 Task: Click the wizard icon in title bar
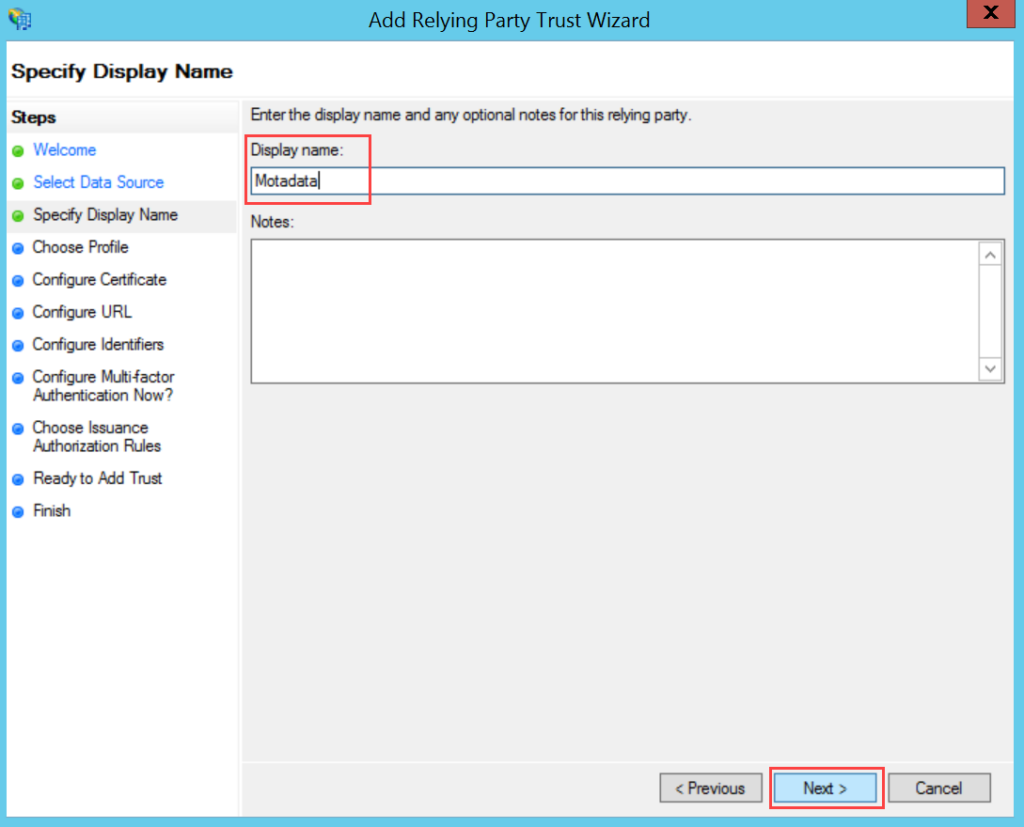coord(19,19)
